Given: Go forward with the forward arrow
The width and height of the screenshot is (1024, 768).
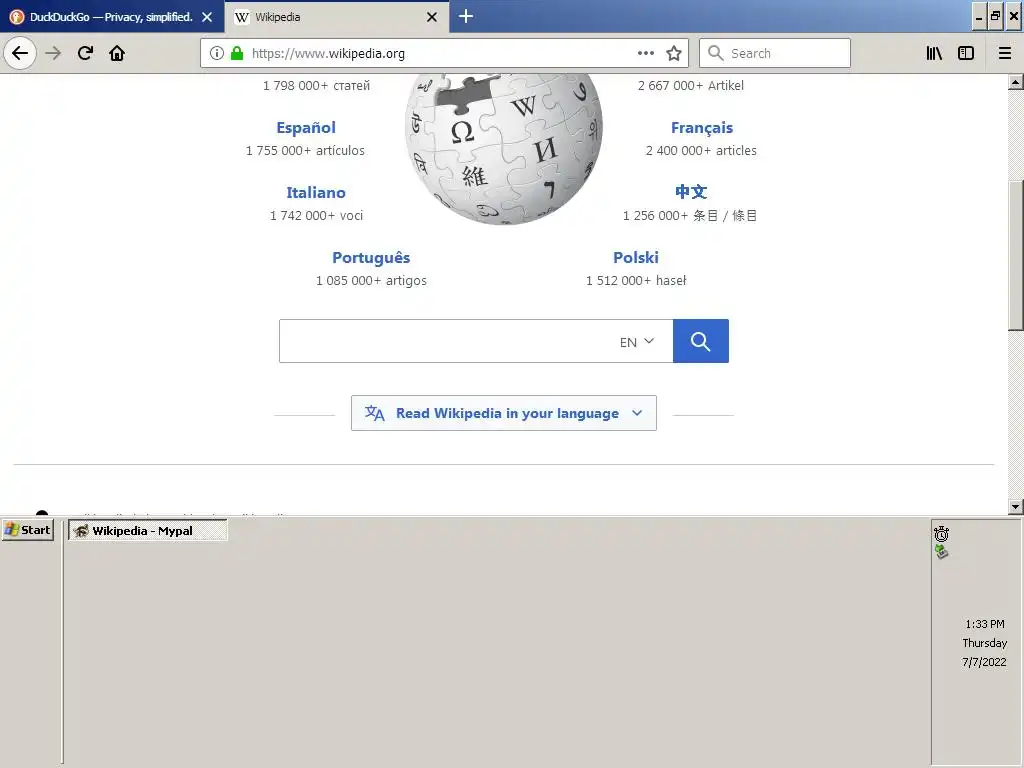Looking at the screenshot, I should [53, 53].
